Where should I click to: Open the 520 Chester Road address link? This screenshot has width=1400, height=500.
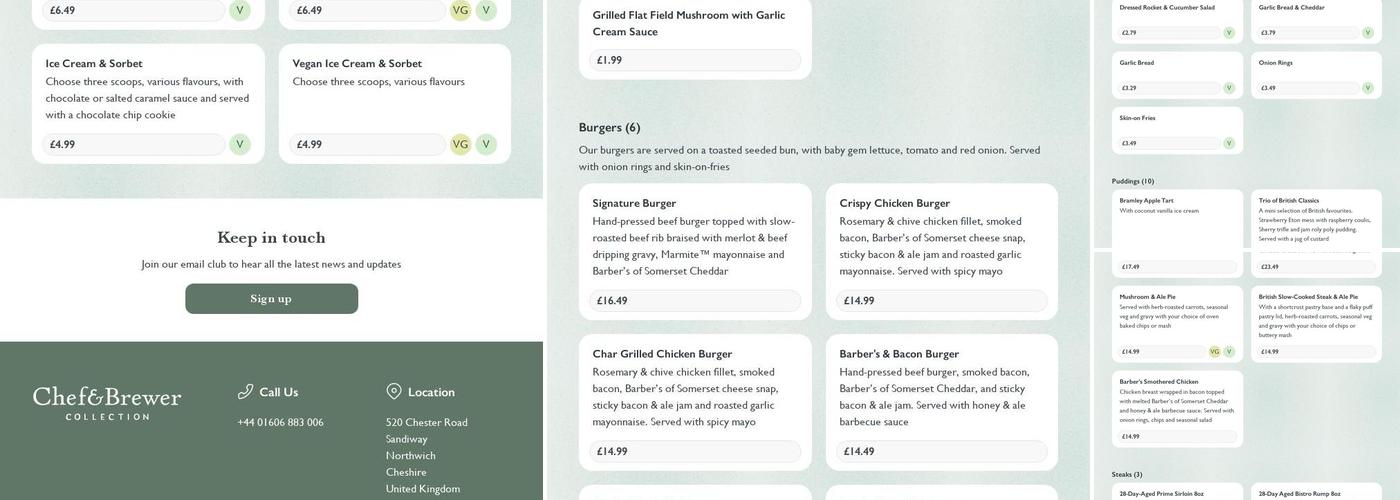pyautogui.click(x=427, y=423)
